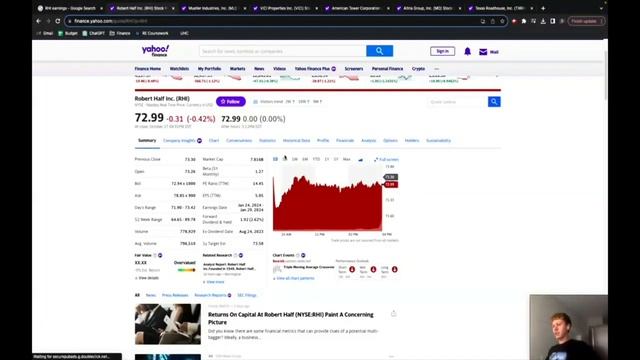Click the Quote Lookup input field
This screenshot has width=640, height=360.
point(458,102)
